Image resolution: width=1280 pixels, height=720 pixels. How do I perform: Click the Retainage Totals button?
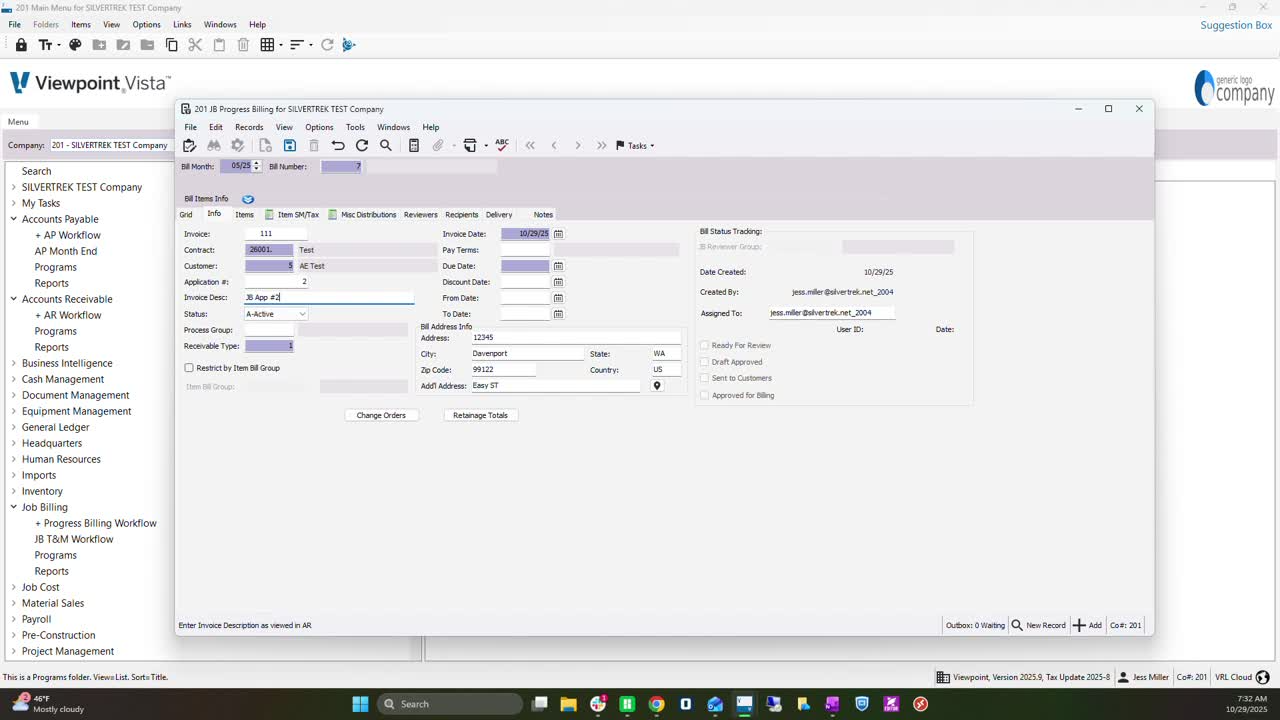click(x=480, y=415)
